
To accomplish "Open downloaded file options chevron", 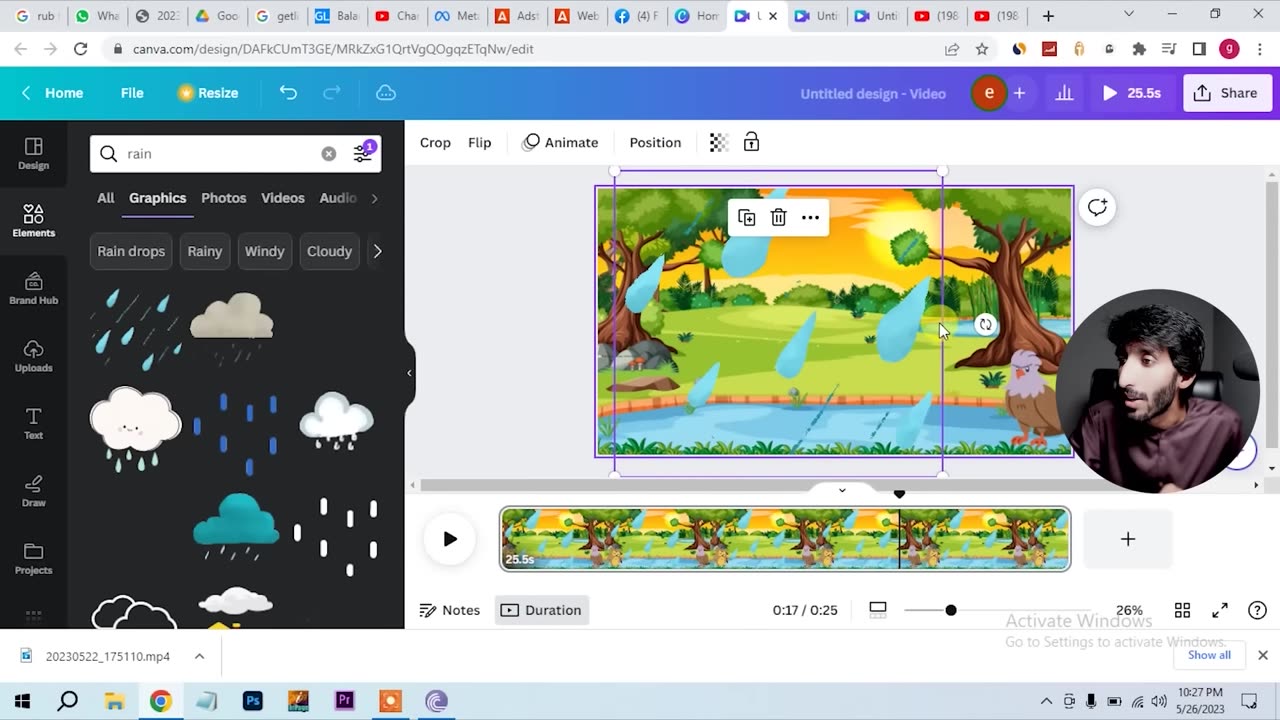I will click(199, 656).
